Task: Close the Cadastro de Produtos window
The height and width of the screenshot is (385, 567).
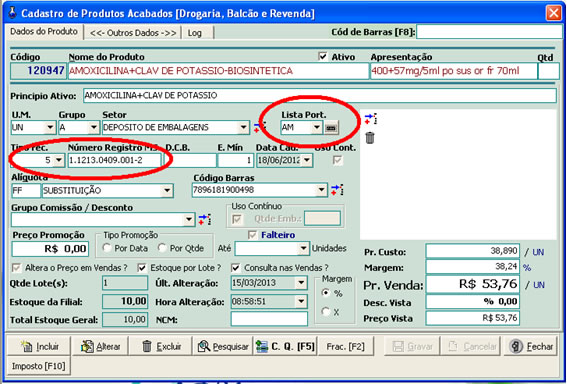Action: tap(553, 13)
